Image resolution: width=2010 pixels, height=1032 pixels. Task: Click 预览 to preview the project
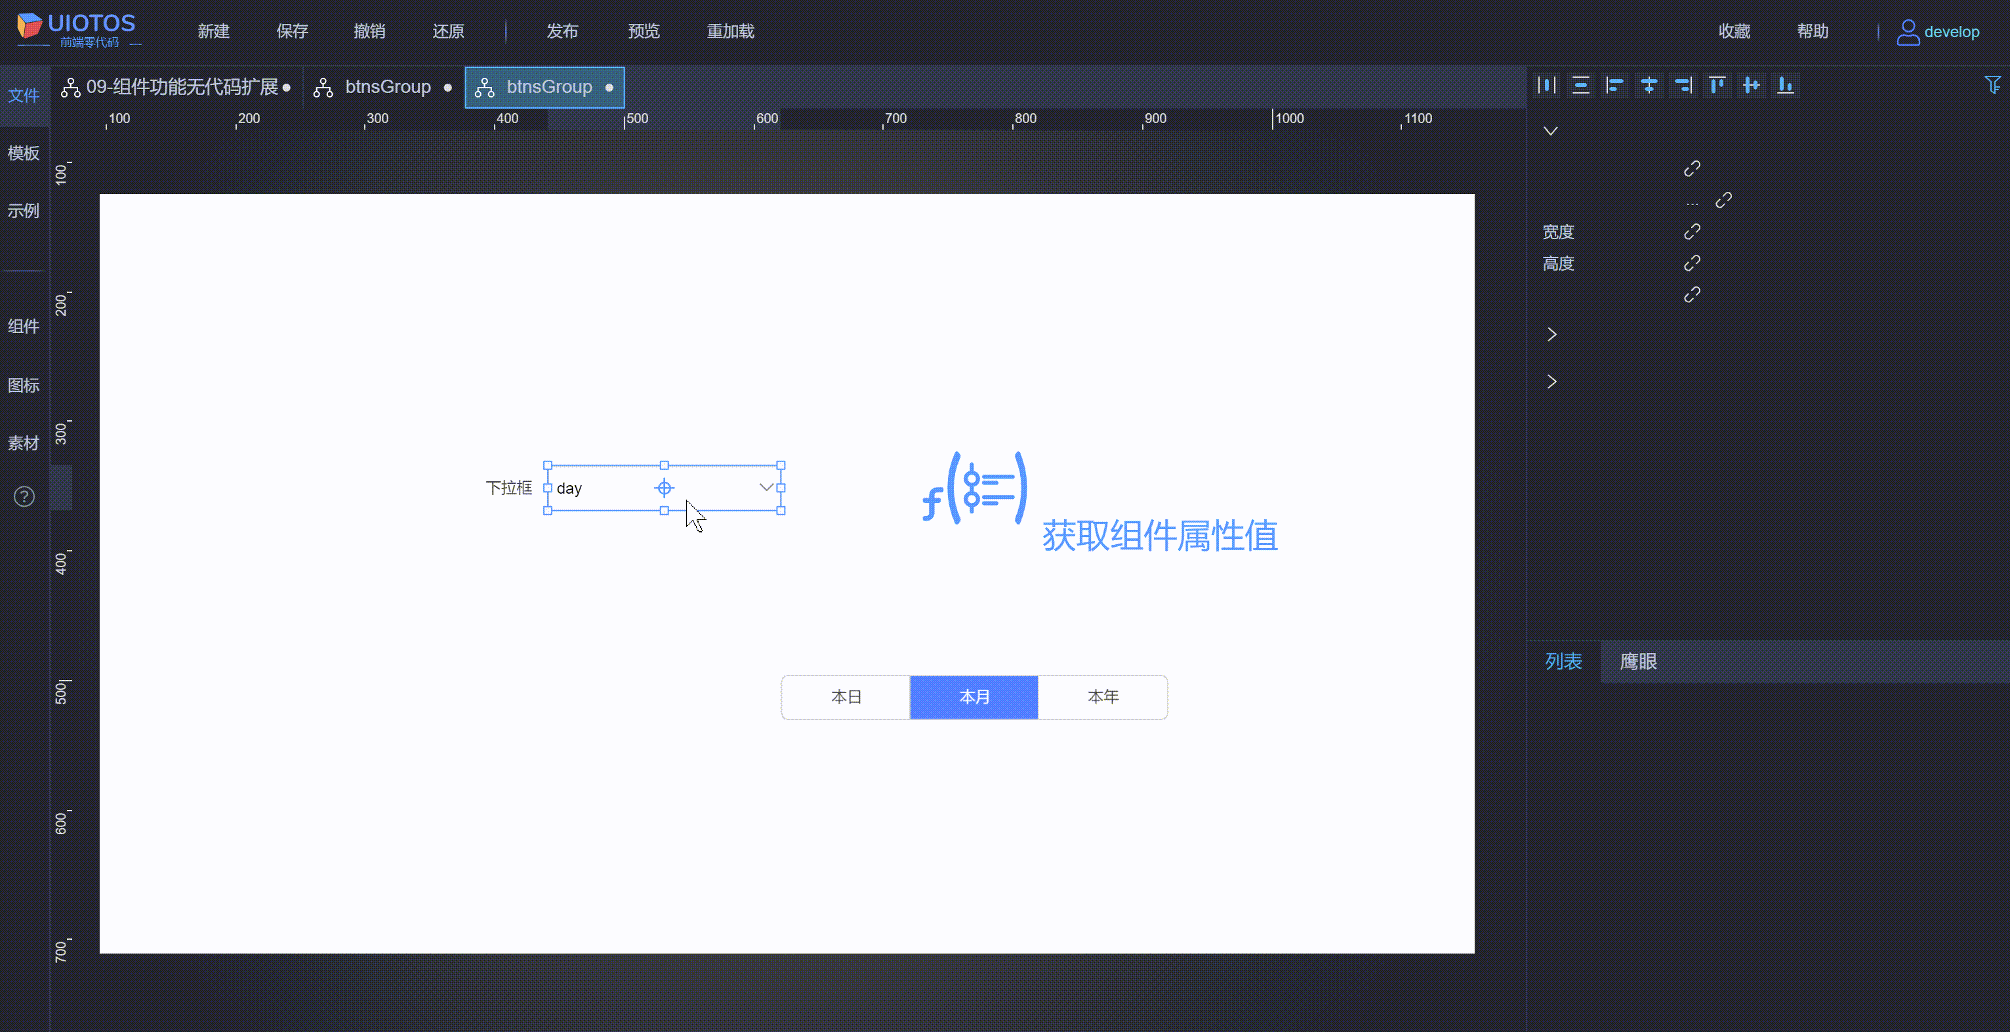click(x=643, y=31)
